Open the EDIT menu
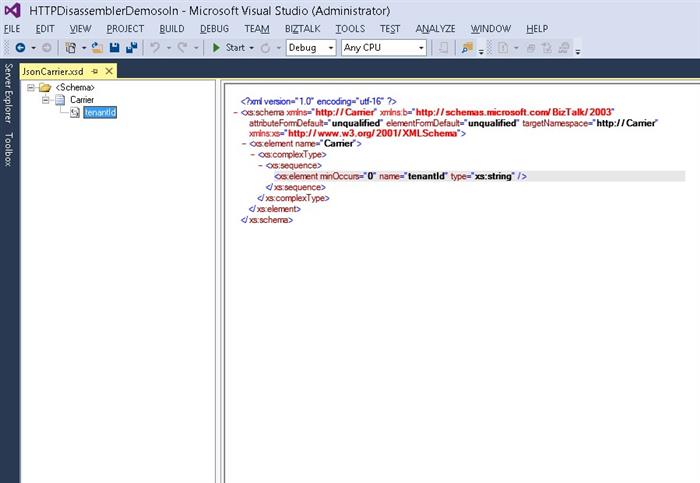 click(45, 29)
